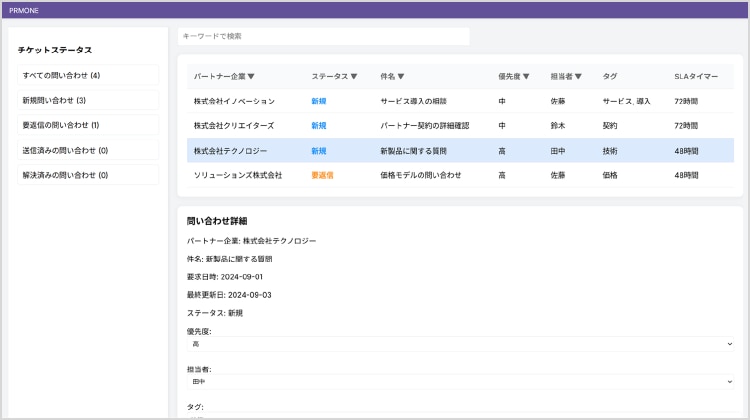750x420 pixels.
Task: Sort by 優先度 column arrow
Action: click(x=526, y=76)
